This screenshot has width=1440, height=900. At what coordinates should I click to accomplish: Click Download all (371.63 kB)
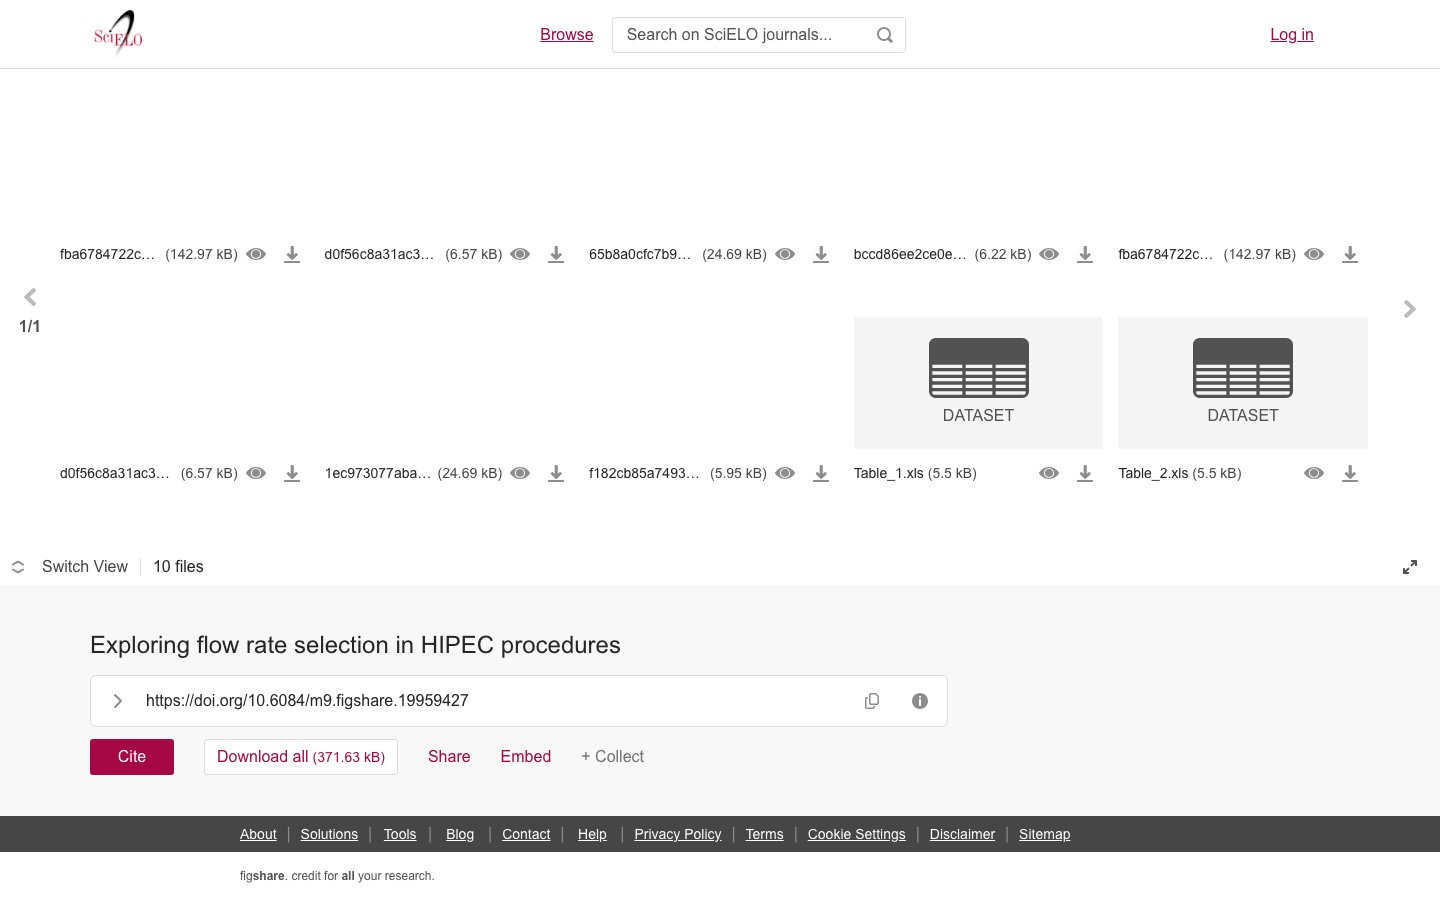click(301, 757)
